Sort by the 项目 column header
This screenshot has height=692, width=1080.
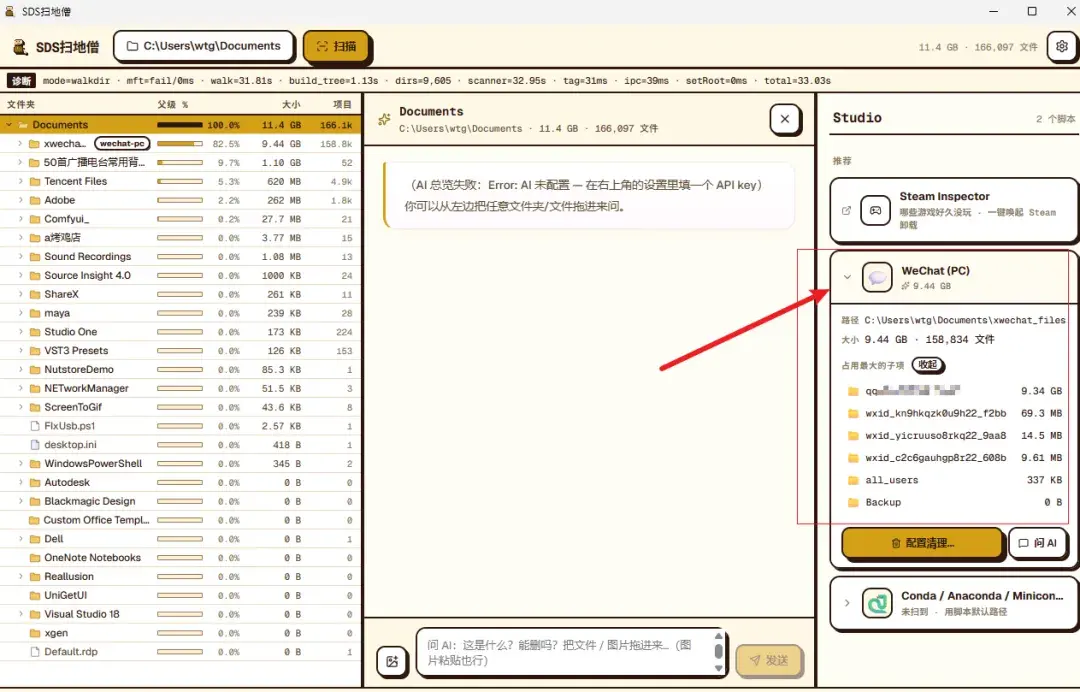[x=342, y=104]
